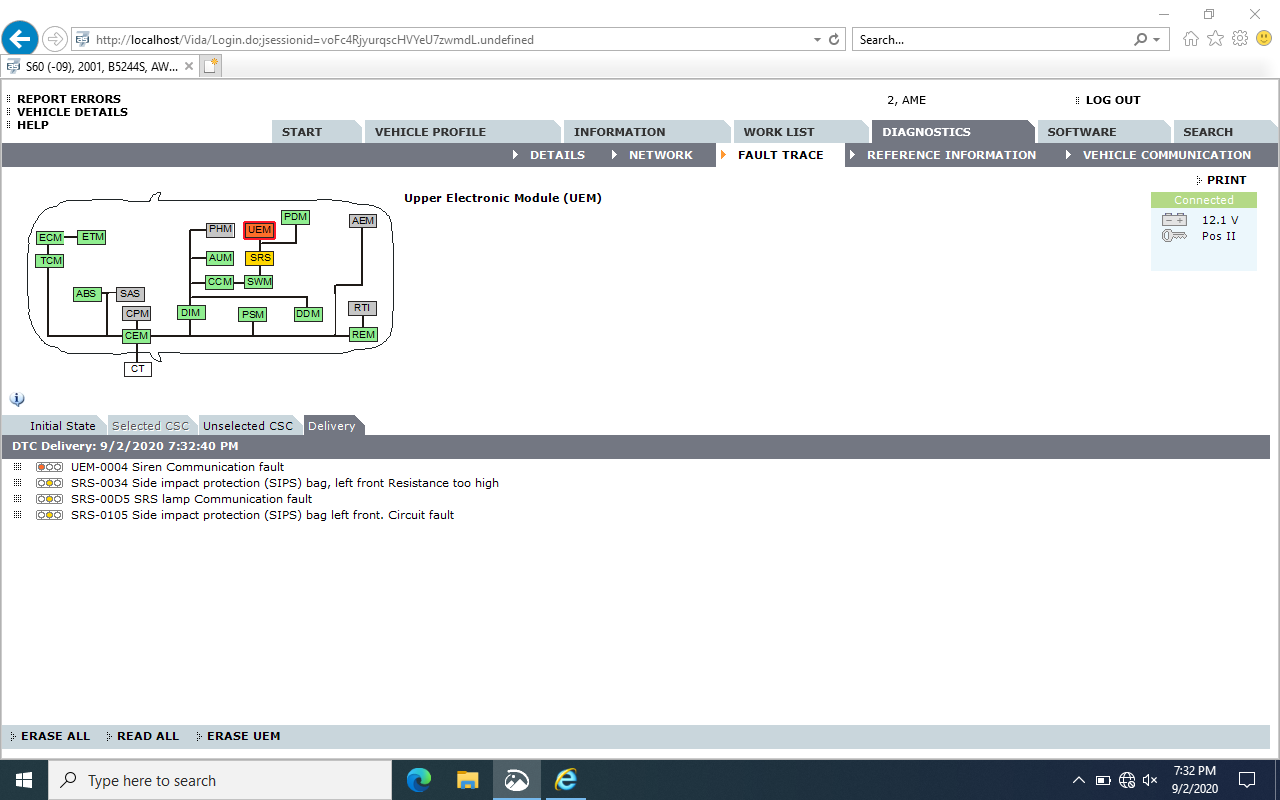Click the READ ALL button

tap(148, 736)
